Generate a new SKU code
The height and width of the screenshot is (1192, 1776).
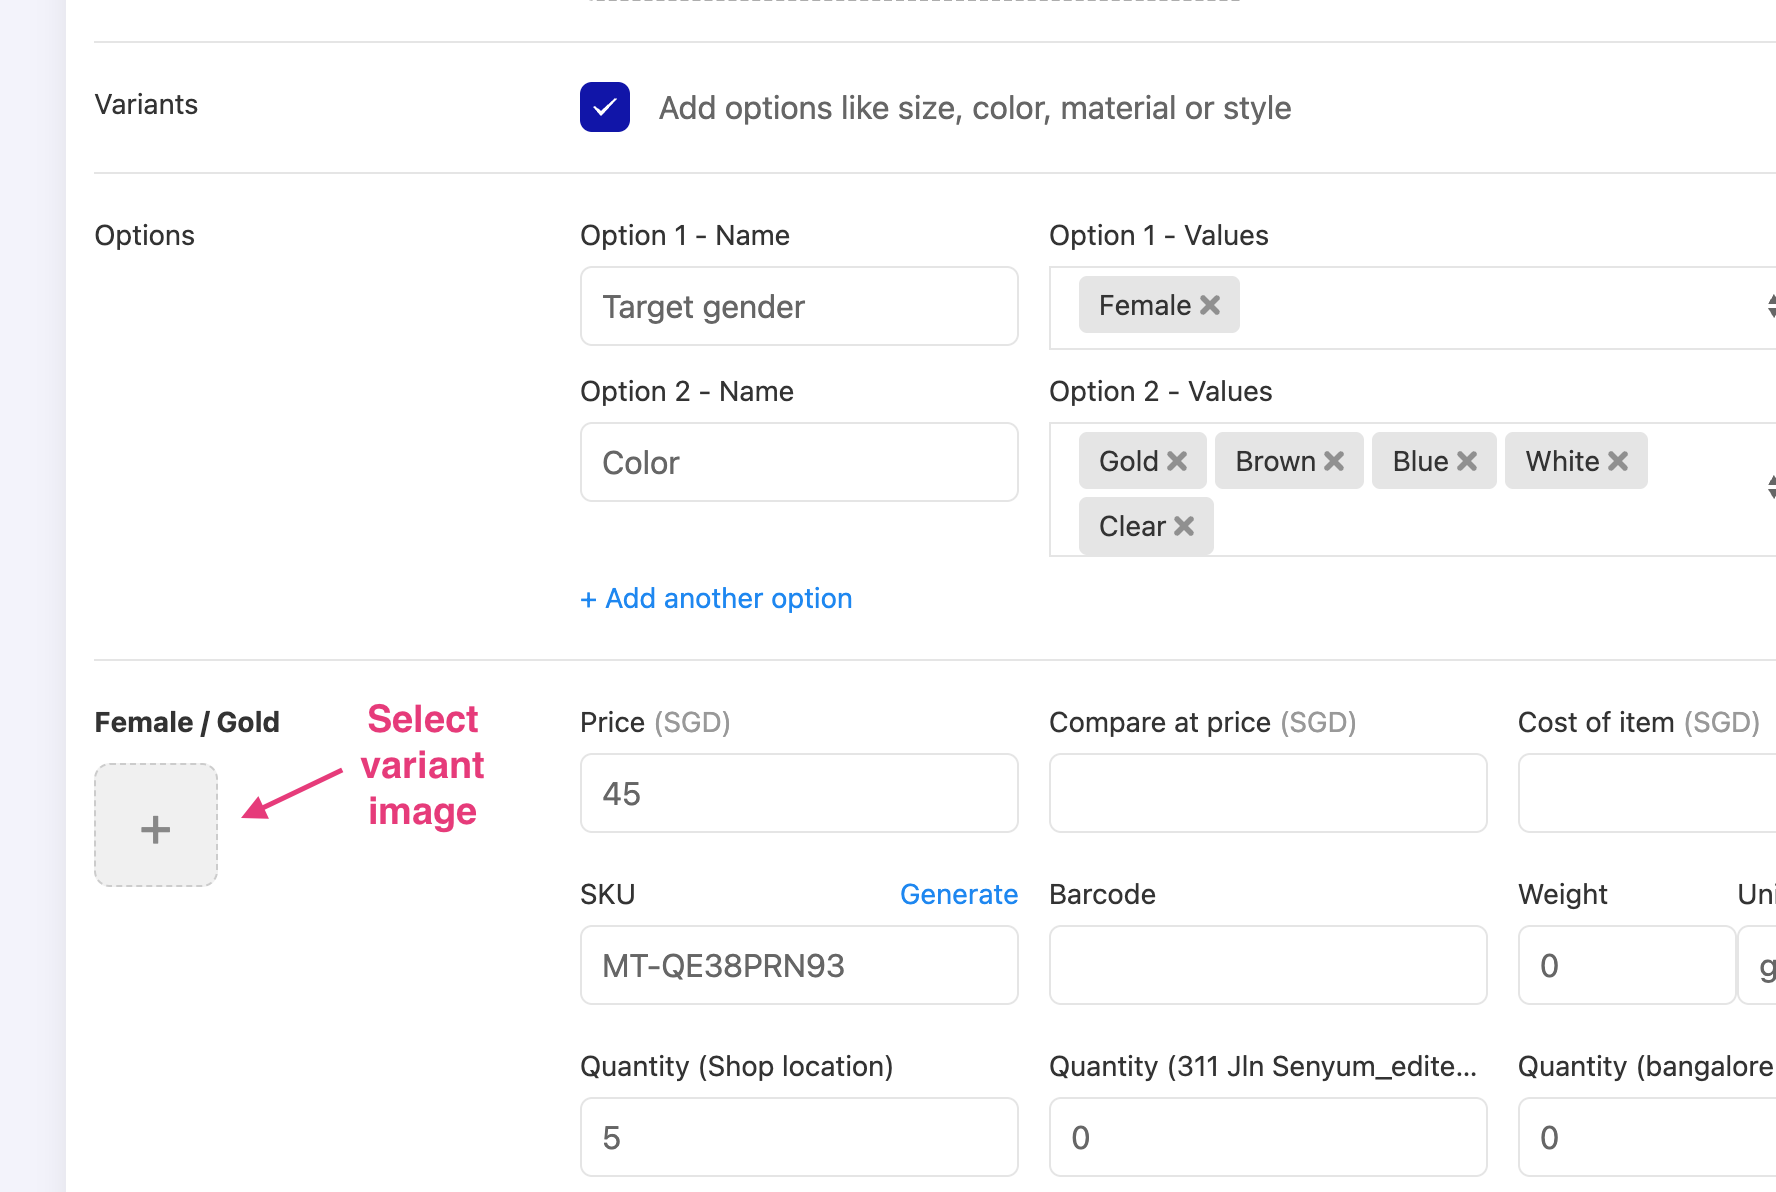958,894
